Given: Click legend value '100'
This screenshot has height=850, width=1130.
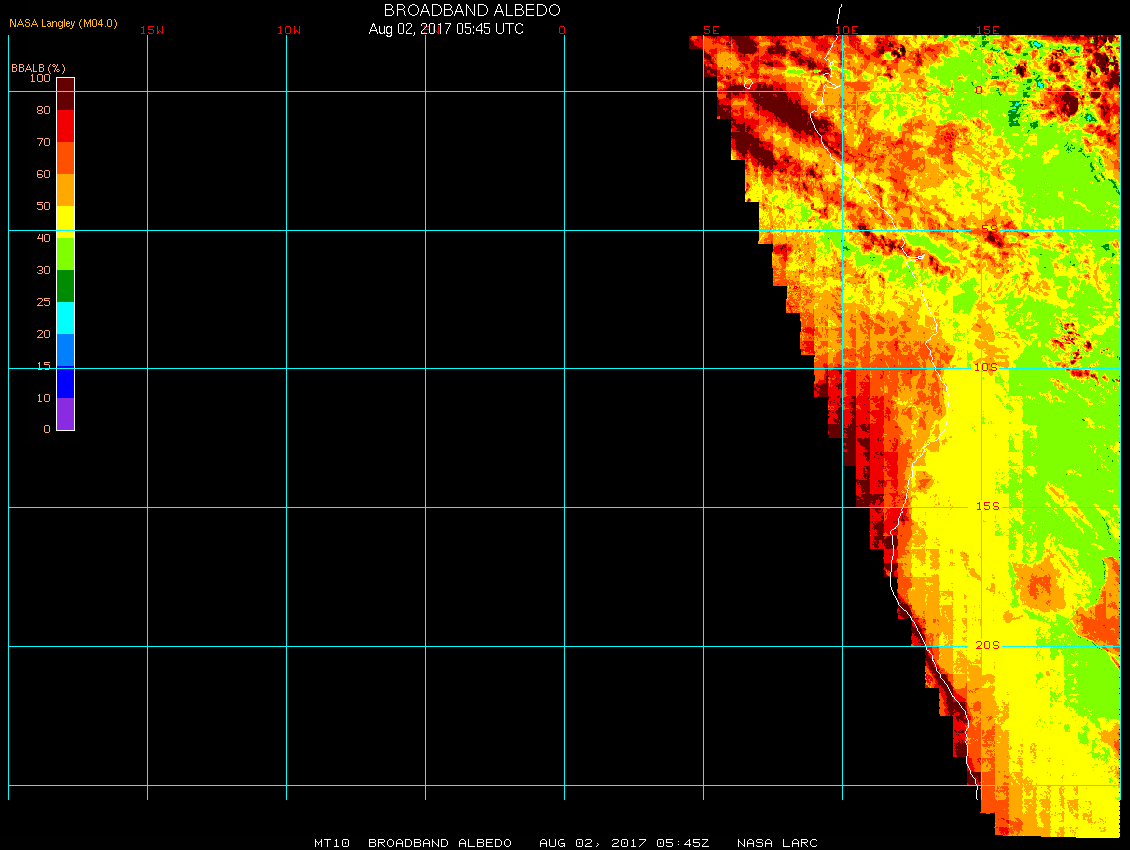Looking at the screenshot, I should click(40, 78).
